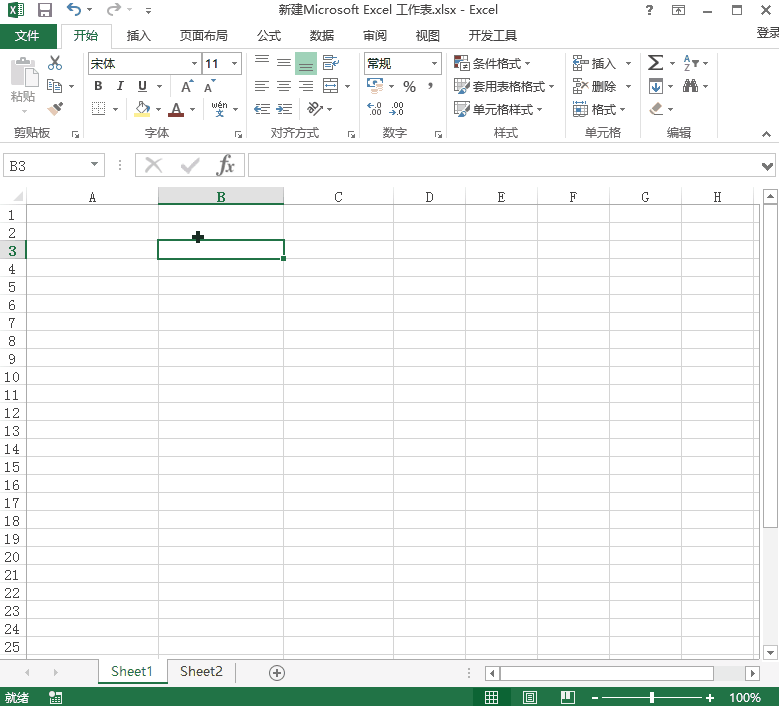Switch to Page Layout view
This screenshot has height=706, width=779.
coord(530,697)
